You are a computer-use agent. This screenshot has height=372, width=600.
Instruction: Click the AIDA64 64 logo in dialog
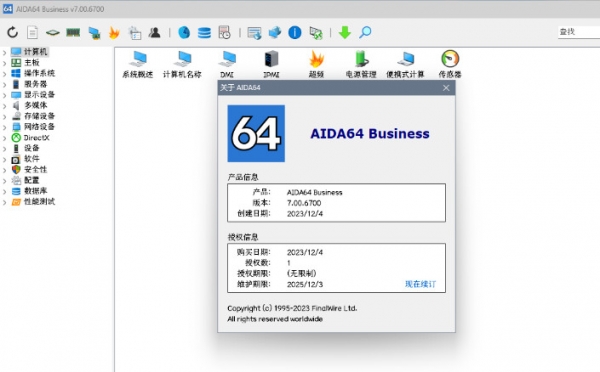[256, 134]
